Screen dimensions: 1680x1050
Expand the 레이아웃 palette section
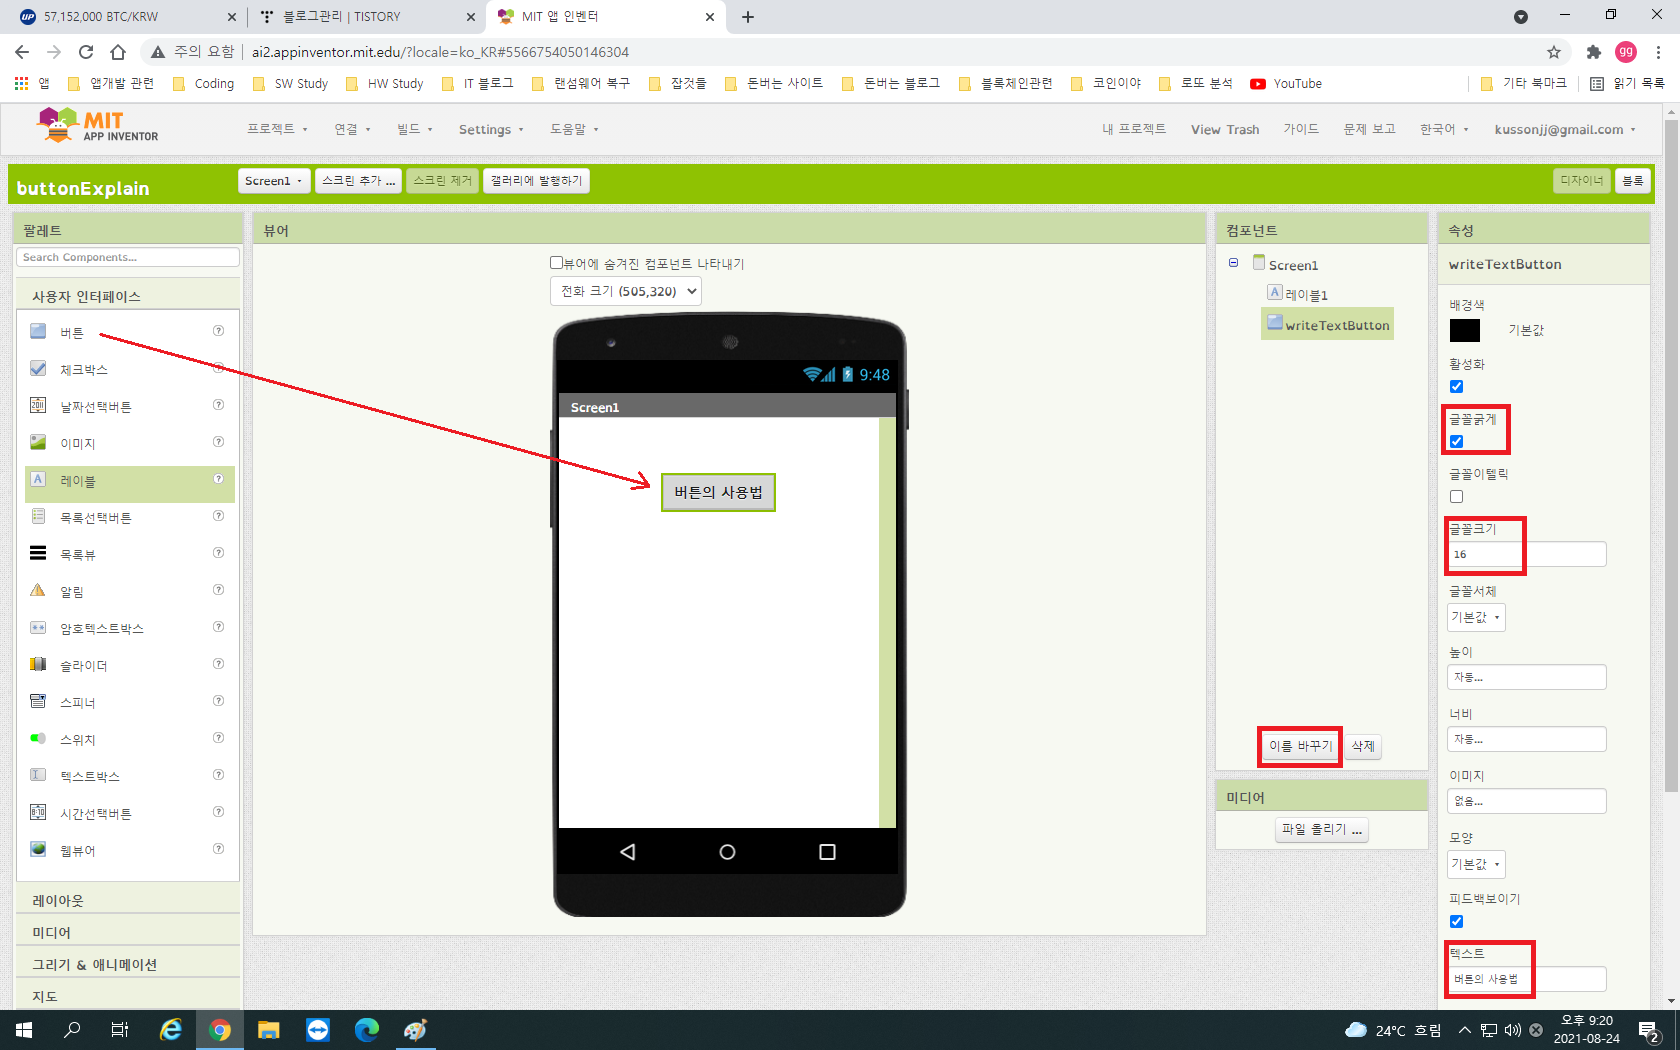[128, 900]
